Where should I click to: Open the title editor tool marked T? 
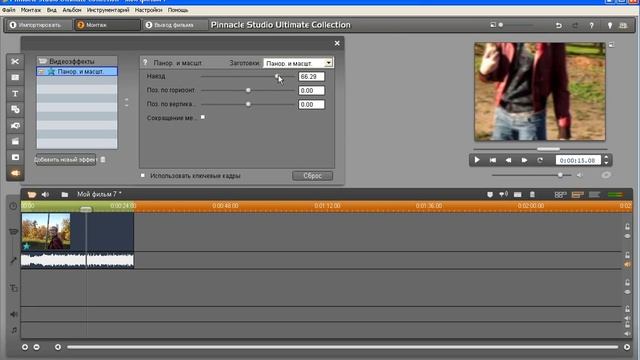(15, 93)
